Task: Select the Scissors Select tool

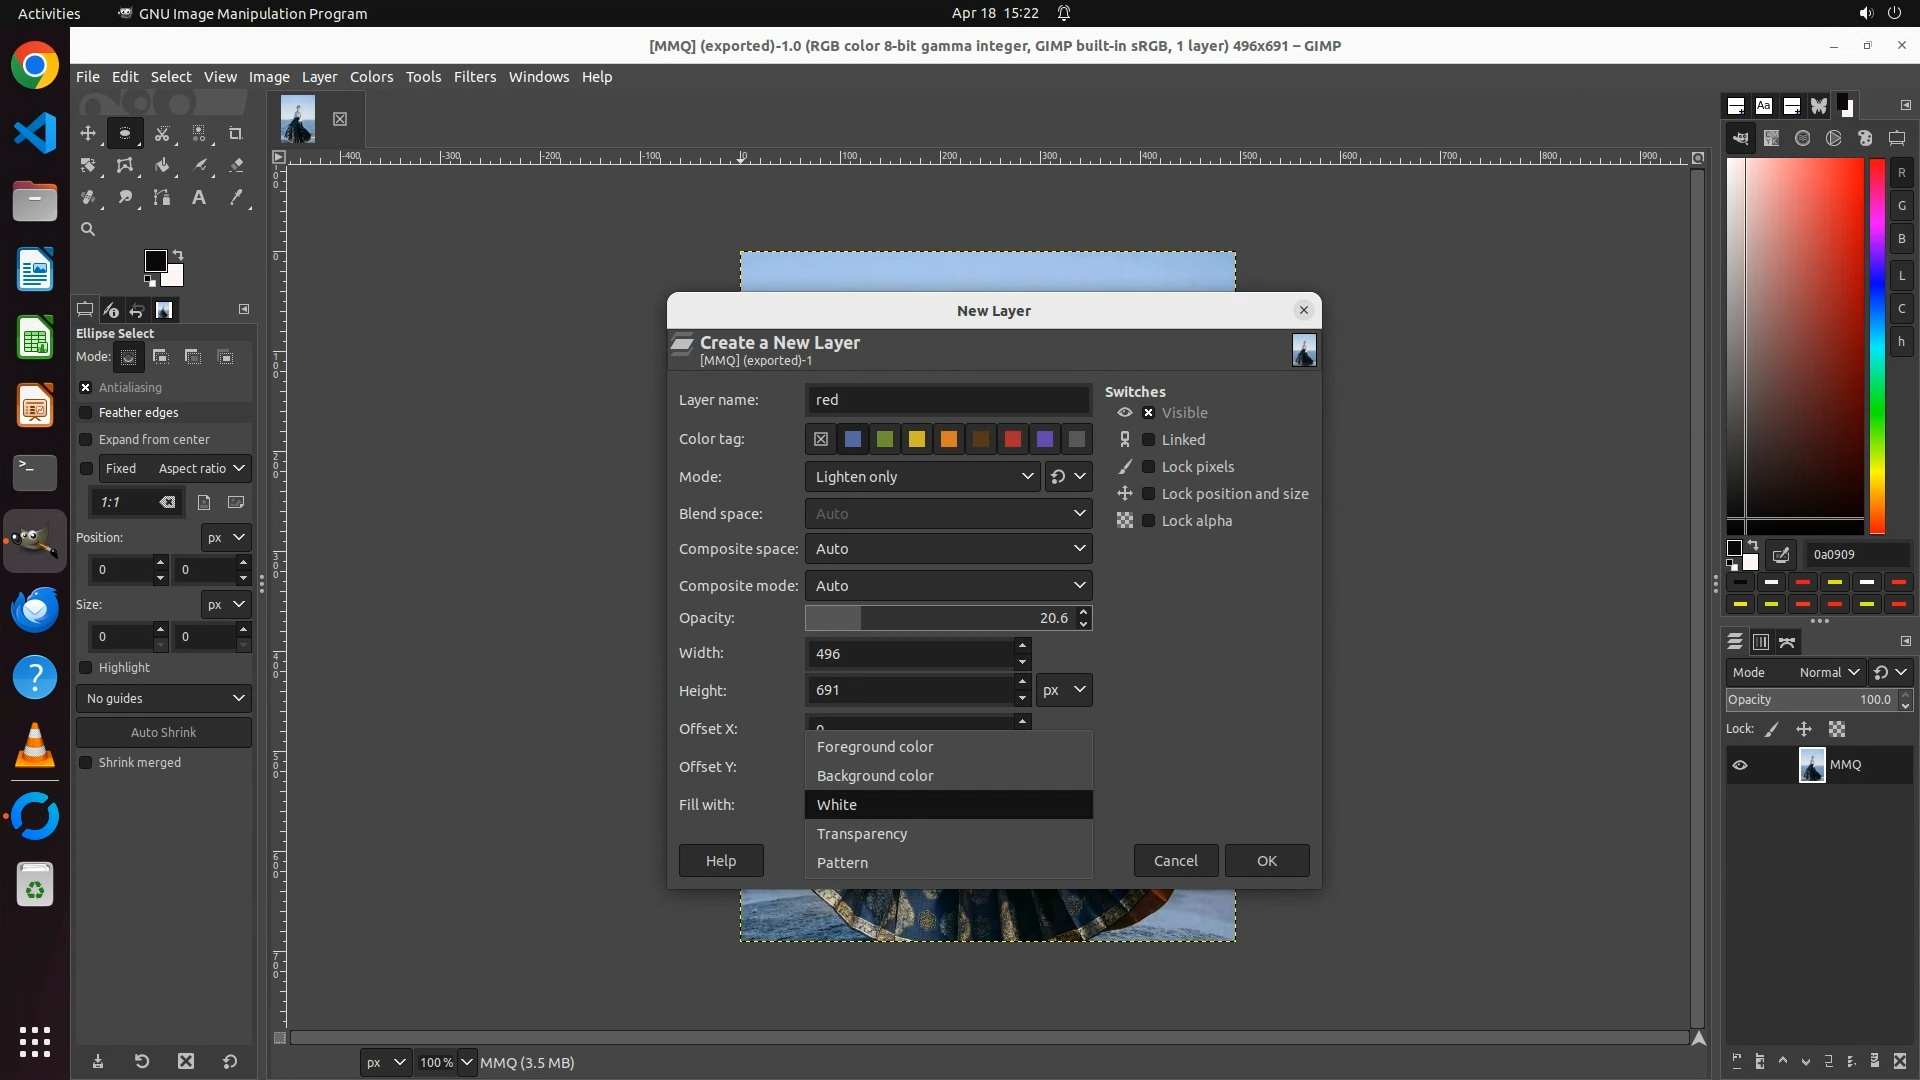Action: tap(162, 133)
